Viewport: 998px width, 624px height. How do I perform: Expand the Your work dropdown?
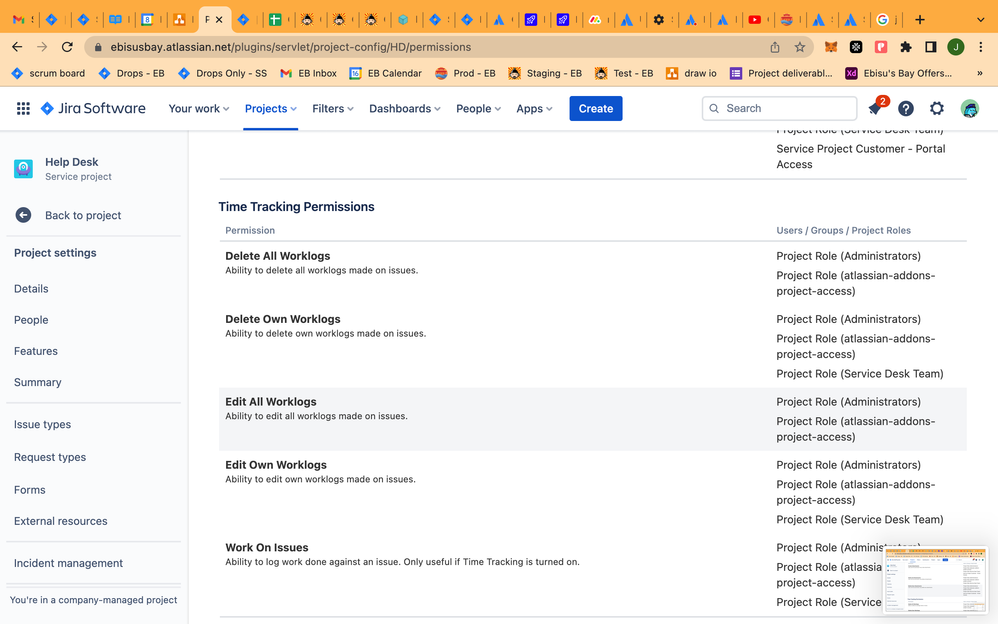point(199,109)
